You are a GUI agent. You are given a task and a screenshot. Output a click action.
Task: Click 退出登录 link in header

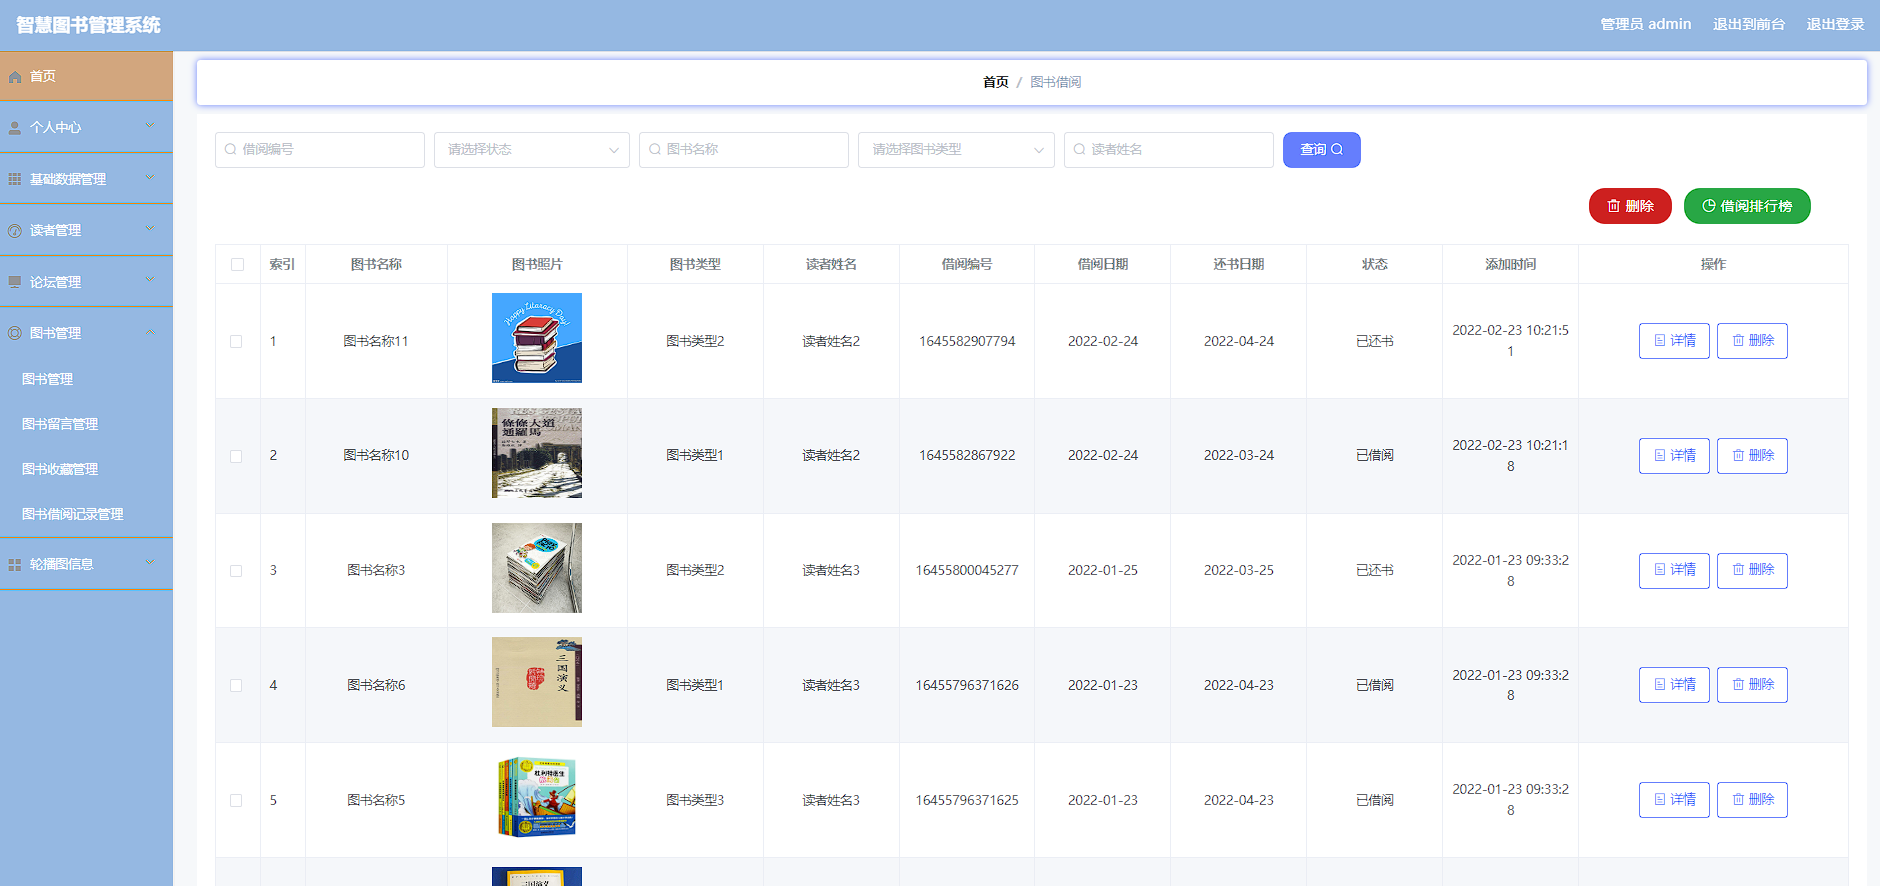click(1835, 24)
